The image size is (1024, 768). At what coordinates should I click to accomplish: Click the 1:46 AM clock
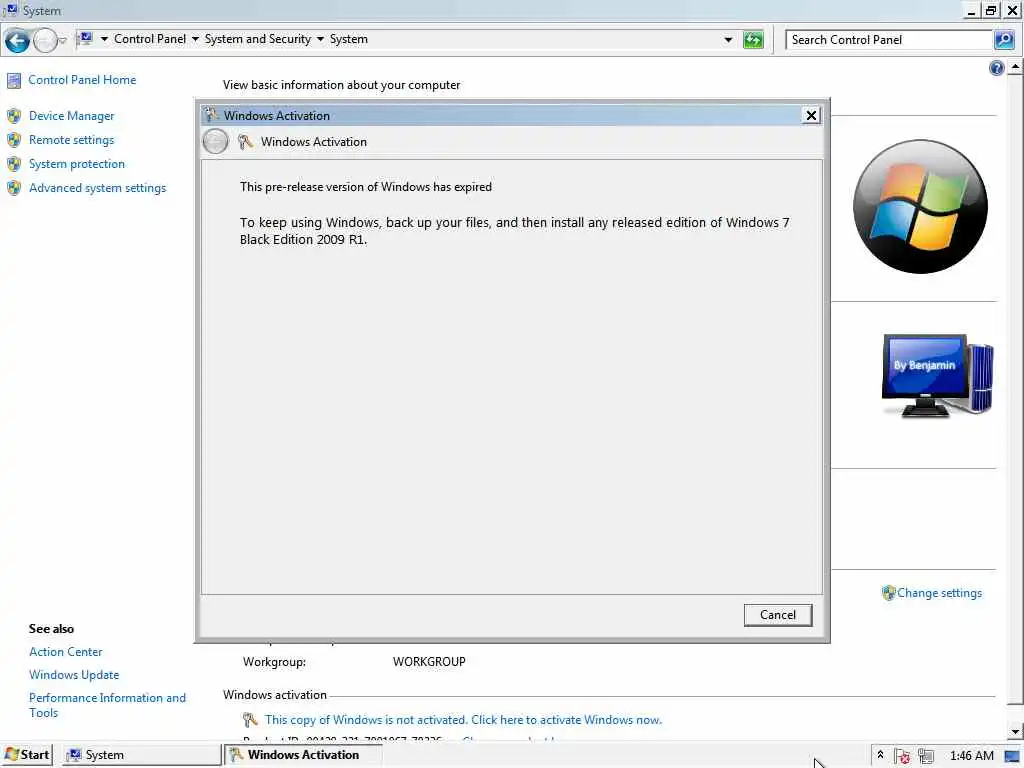pyautogui.click(x=972, y=756)
